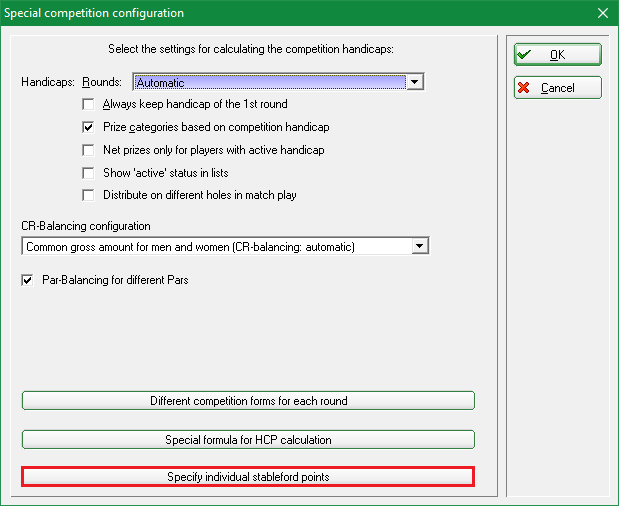Screen dimensions: 619x506
Task: Check 'Distribute on different holes in match play'
Action: pos(89,195)
